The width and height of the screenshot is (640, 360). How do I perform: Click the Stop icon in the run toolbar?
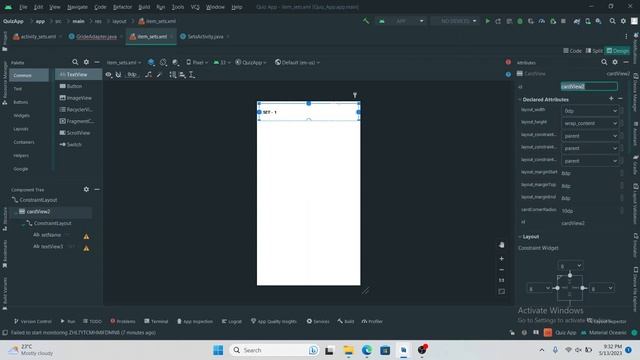pos(563,21)
